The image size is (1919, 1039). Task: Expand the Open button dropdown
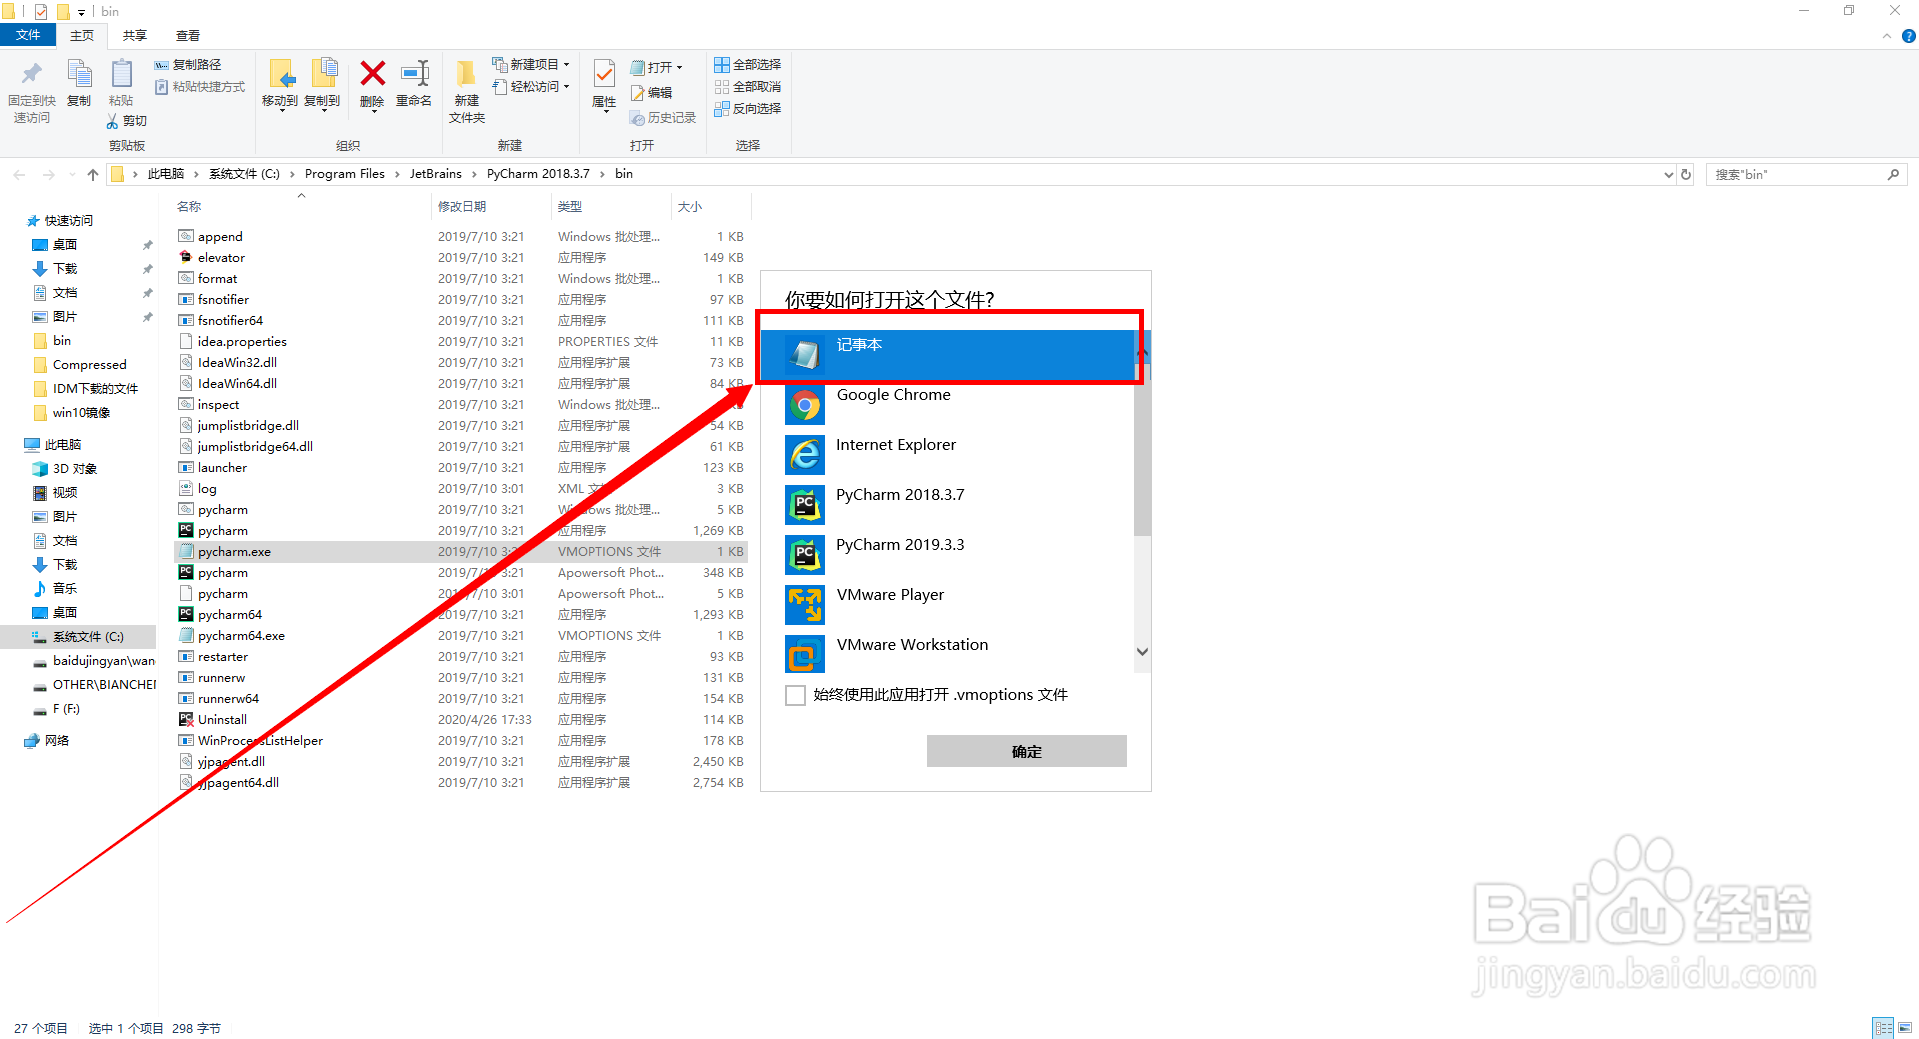[679, 68]
